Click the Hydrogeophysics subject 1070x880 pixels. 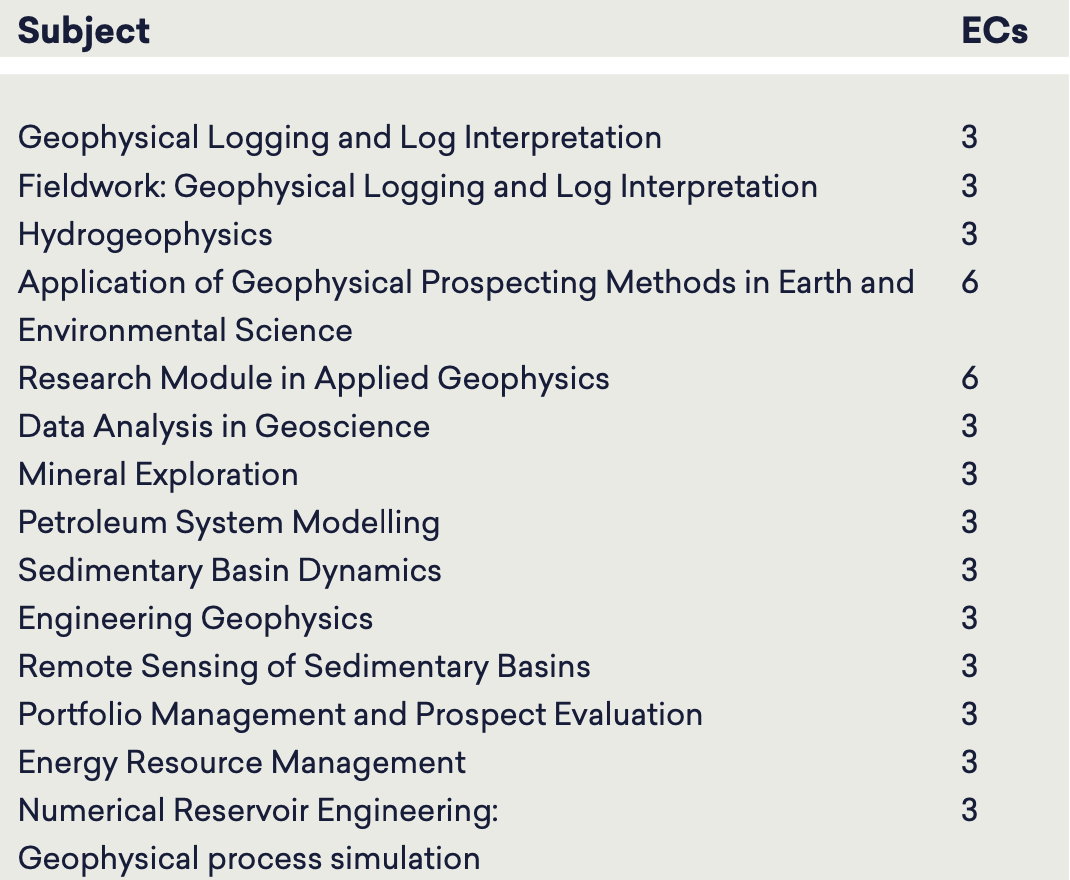tap(145, 235)
